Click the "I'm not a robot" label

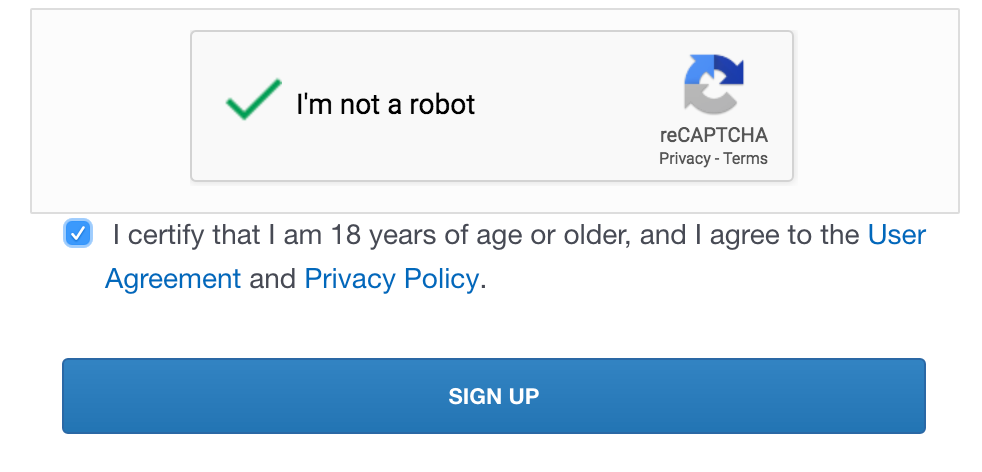385,104
